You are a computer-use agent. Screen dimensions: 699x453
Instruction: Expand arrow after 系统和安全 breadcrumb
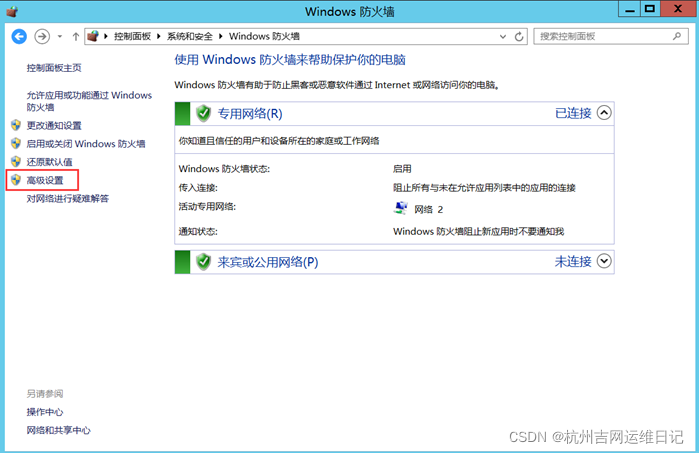tap(221, 37)
